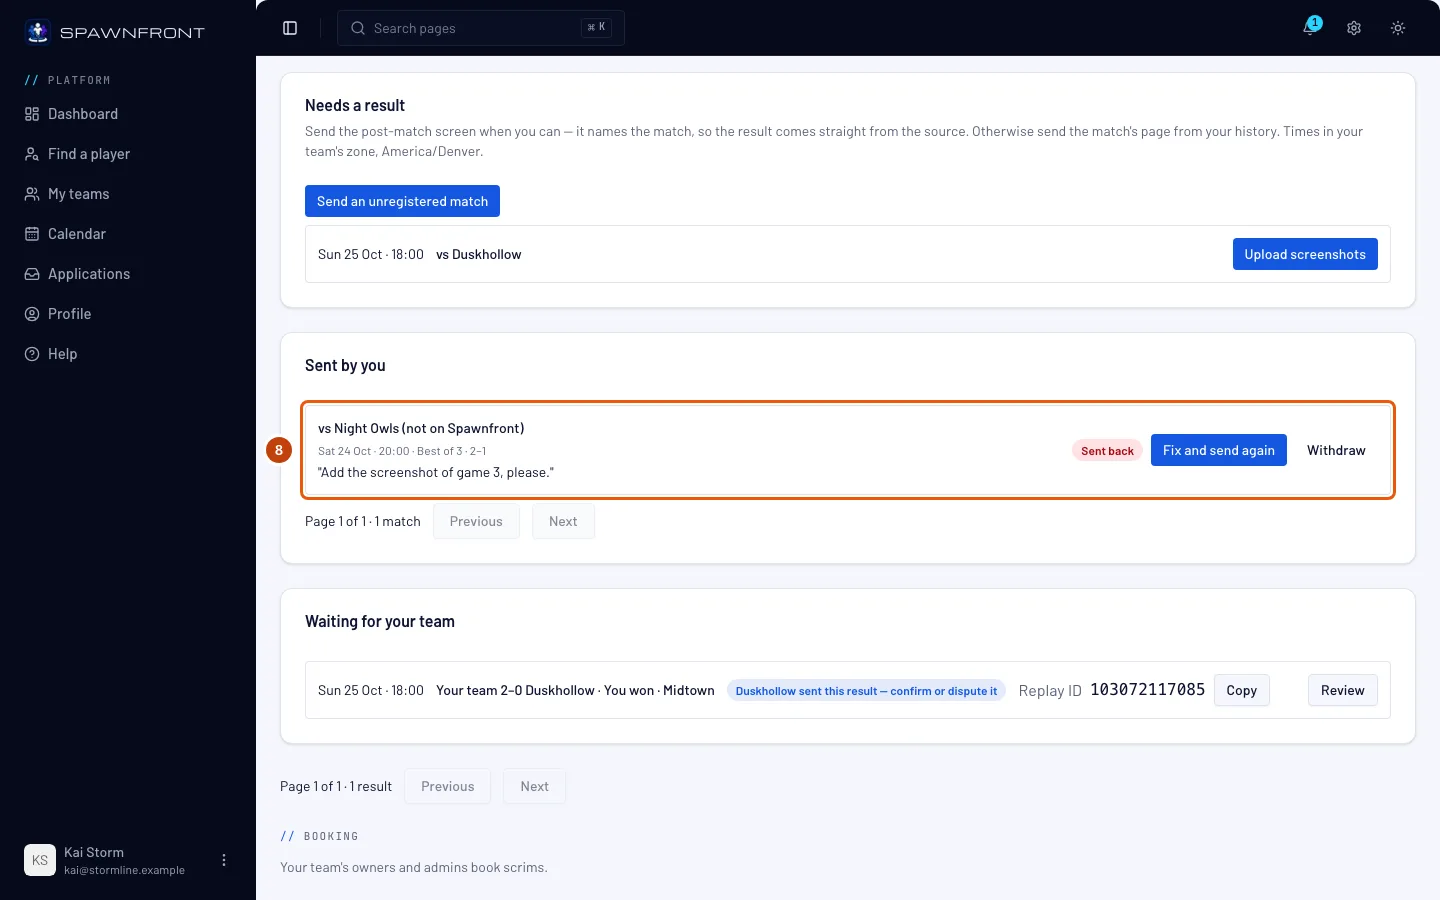Image resolution: width=1440 pixels, height=900 pixels.
Task: Toggle the light/dark theme sun icon
Action: coord(1398,28)
